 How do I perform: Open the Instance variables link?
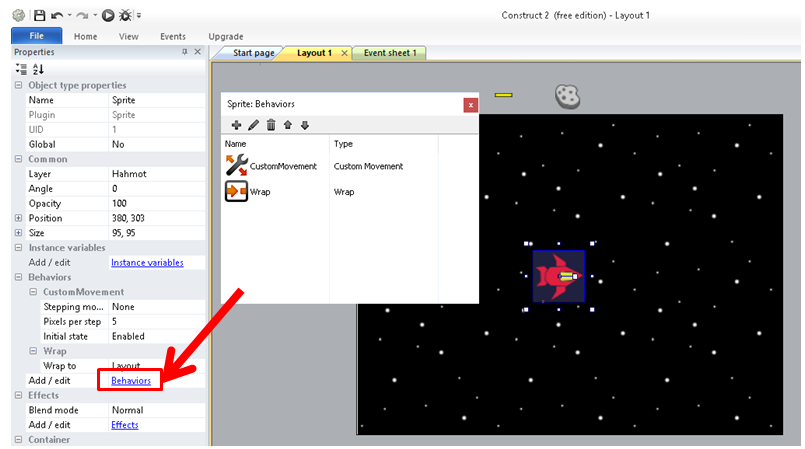147,263
